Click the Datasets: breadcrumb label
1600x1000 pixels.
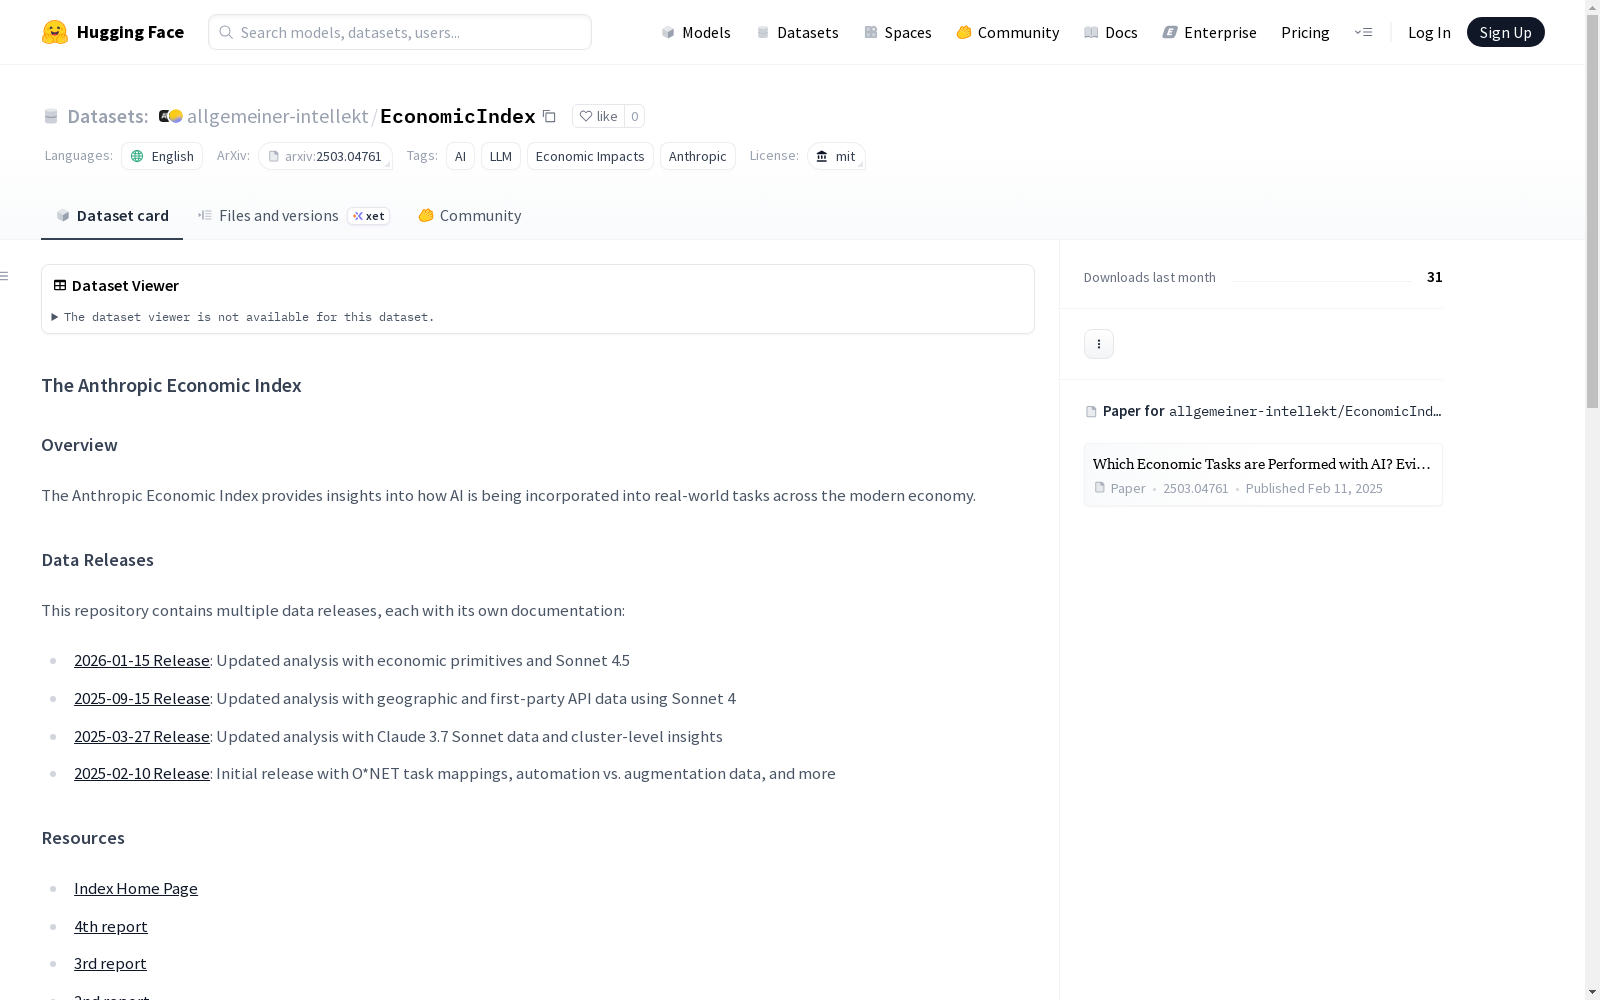[108, 116]
